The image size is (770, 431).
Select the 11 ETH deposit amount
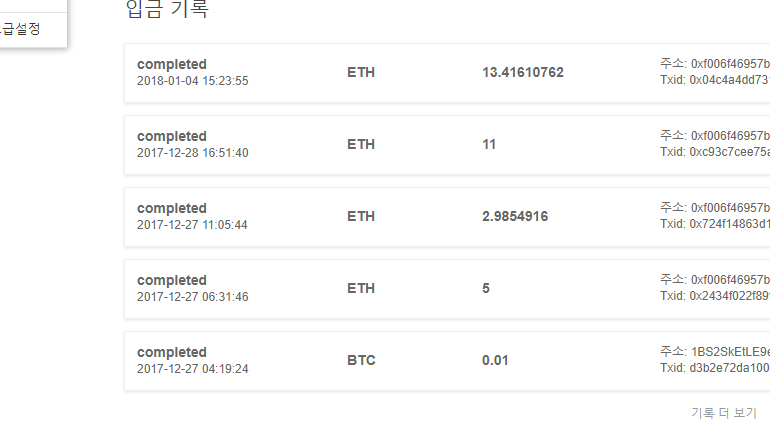[x=489, y=144]
